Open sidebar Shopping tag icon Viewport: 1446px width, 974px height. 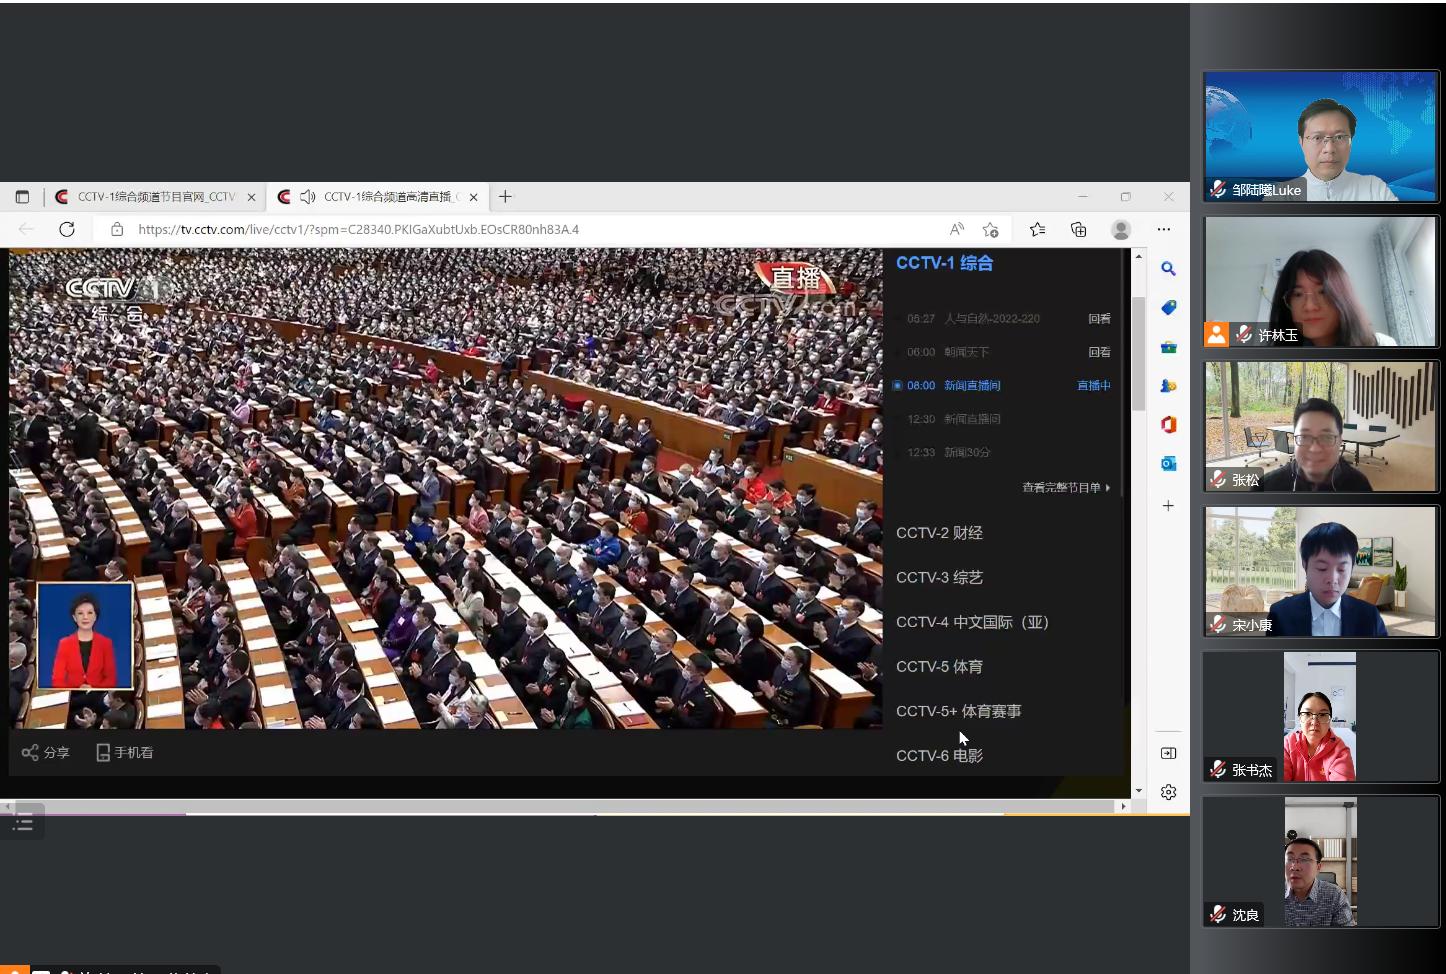(x=1168, y=308)
